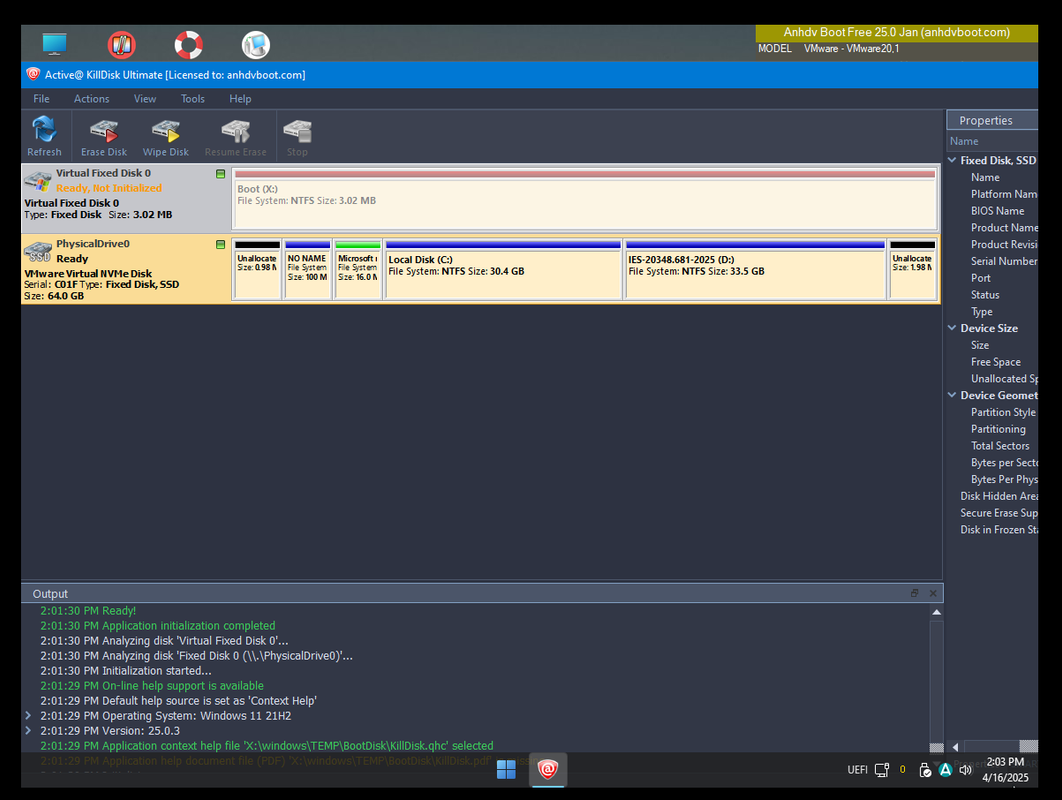Image resolution: width=1062 pixels, height=800 pixels.
Task: Select the Serial Number property row
Action: tap(992, 261)
